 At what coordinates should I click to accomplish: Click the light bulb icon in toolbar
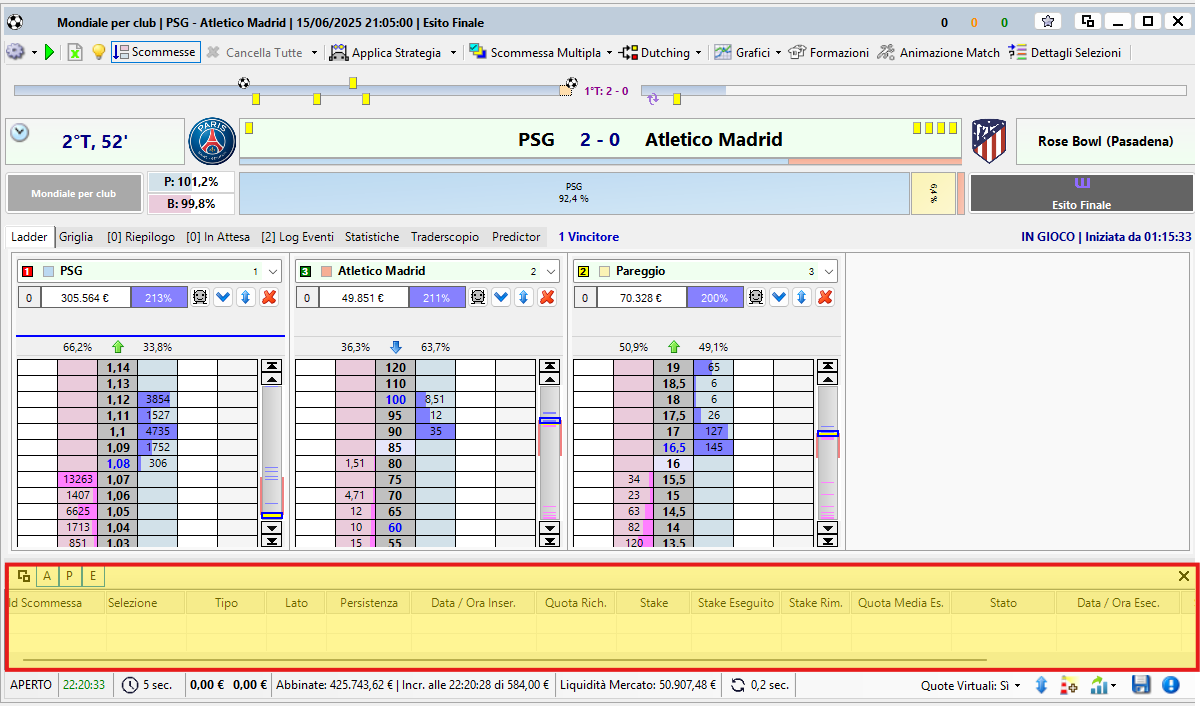pos(98,52)
